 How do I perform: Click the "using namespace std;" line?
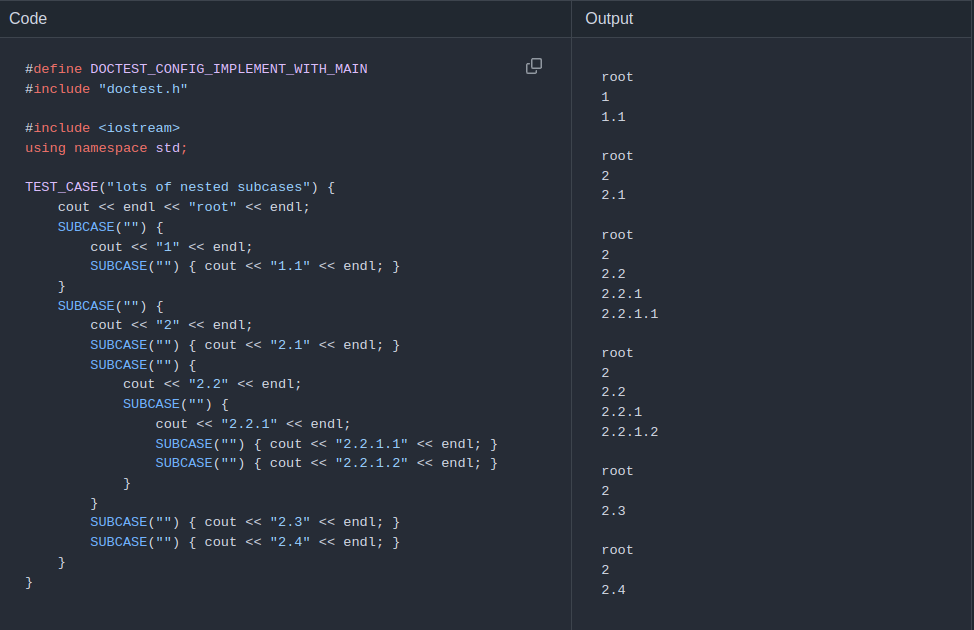(x=106, y=148)
